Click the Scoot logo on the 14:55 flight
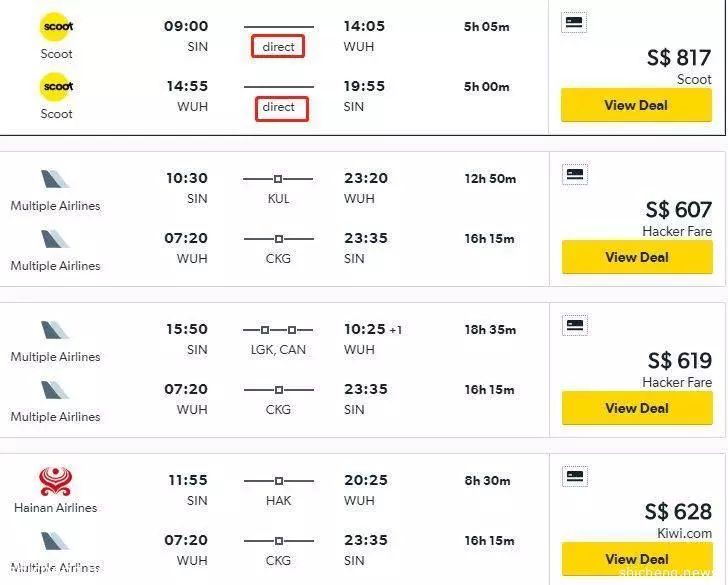The width and height of the screenshot is (728, 585). coord(57,86)
